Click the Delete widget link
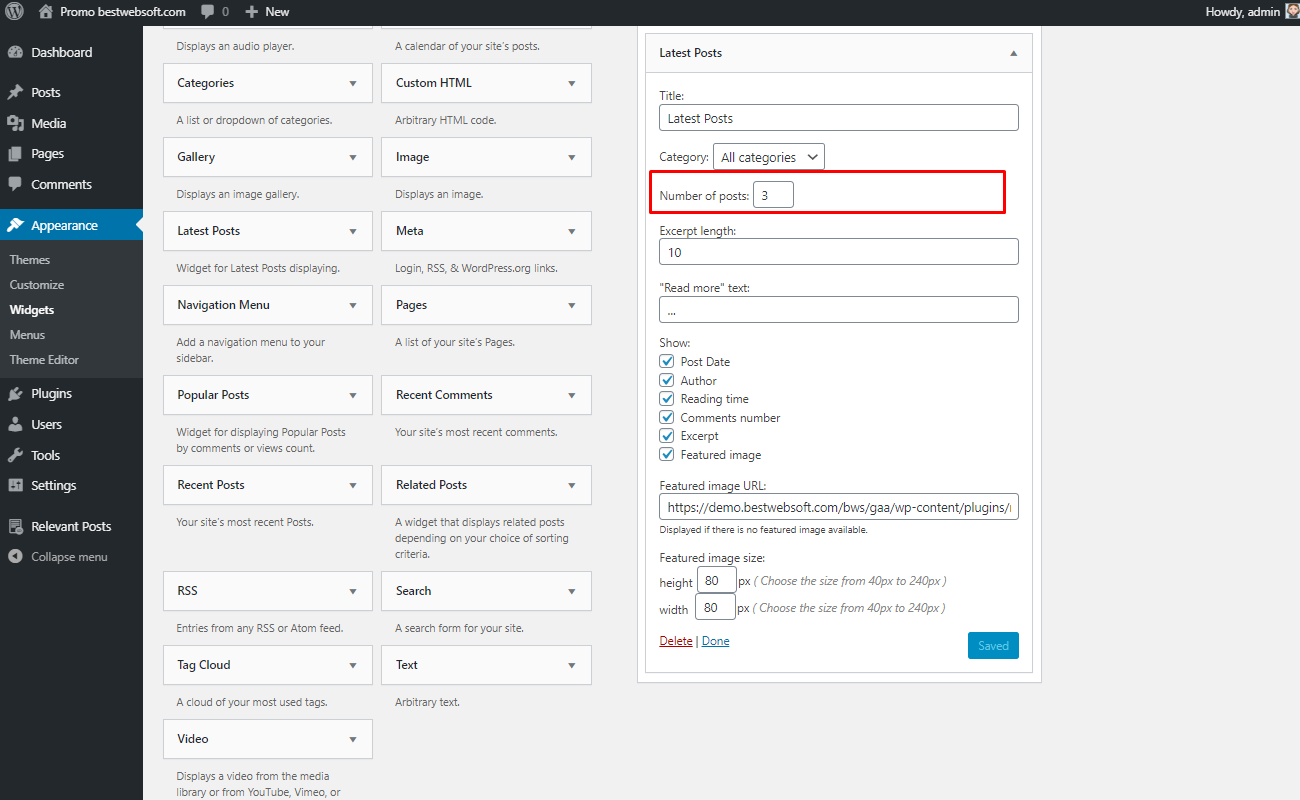 point(676,641)
